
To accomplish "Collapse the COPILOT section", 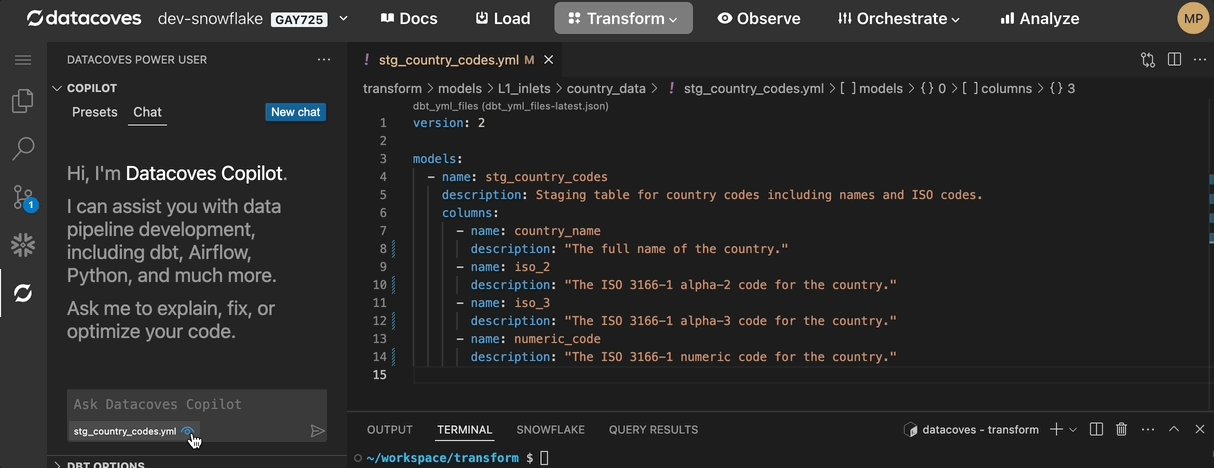I will coord(58,88).
